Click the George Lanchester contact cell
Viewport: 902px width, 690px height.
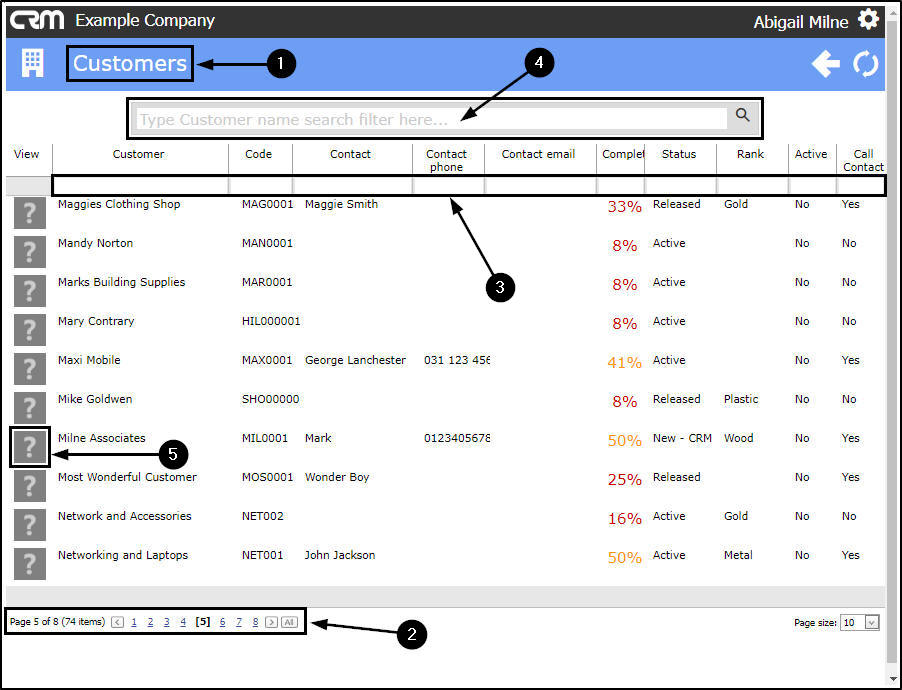[x=355, y=360]
